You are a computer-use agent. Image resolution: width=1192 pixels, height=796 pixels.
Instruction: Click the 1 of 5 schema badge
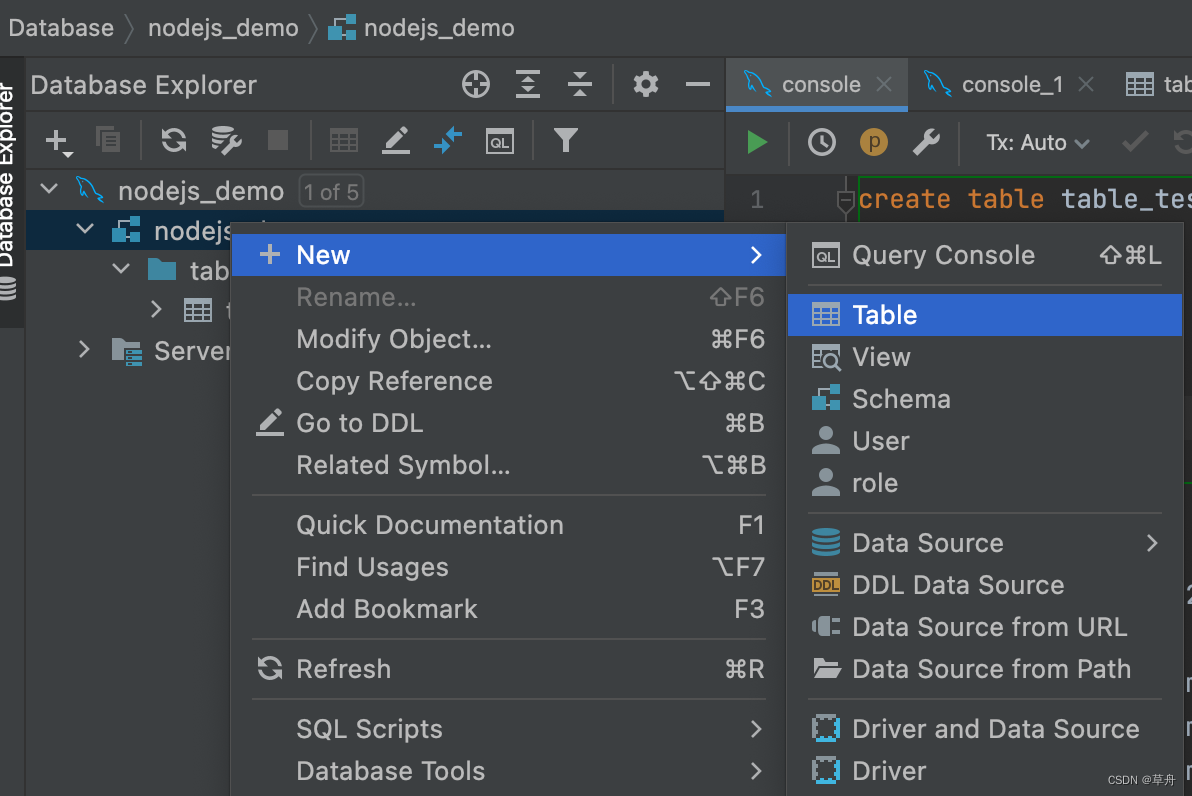(x=331, y=191)
